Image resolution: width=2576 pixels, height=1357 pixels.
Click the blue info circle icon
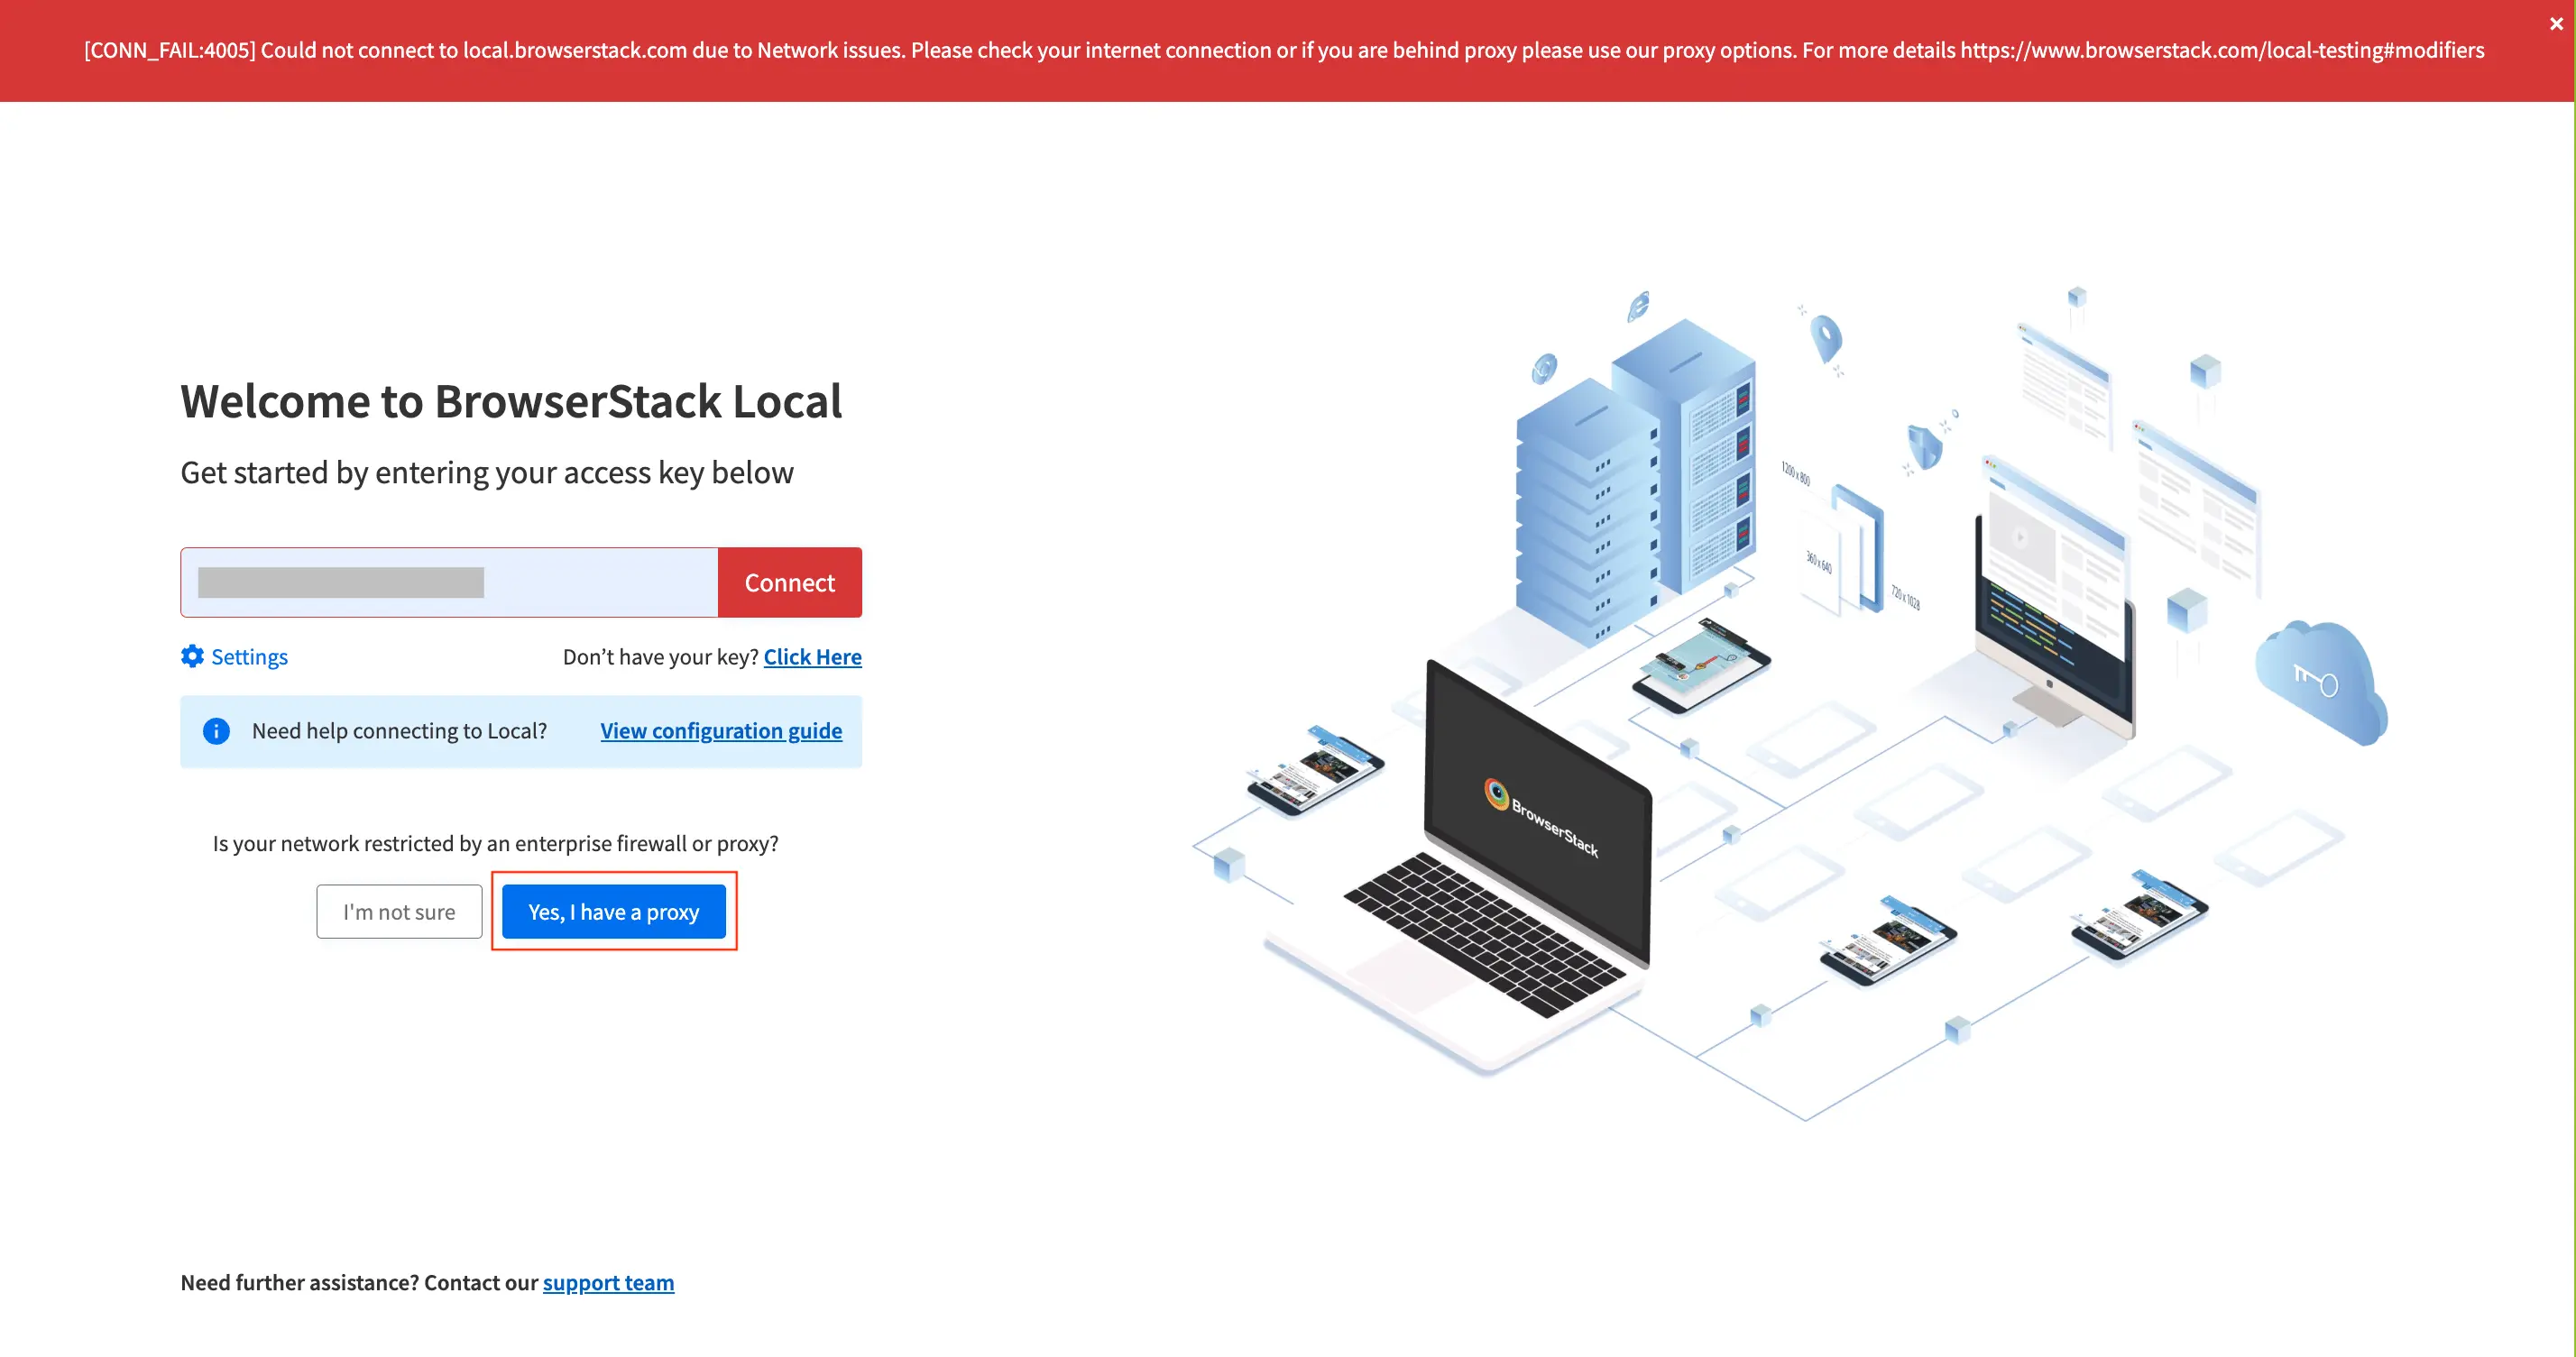[216, 731]
